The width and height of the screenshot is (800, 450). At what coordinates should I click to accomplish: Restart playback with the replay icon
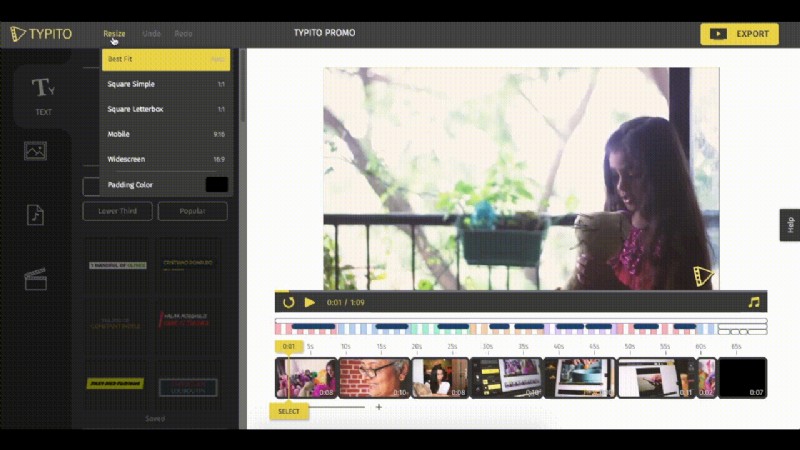(288, 303)
